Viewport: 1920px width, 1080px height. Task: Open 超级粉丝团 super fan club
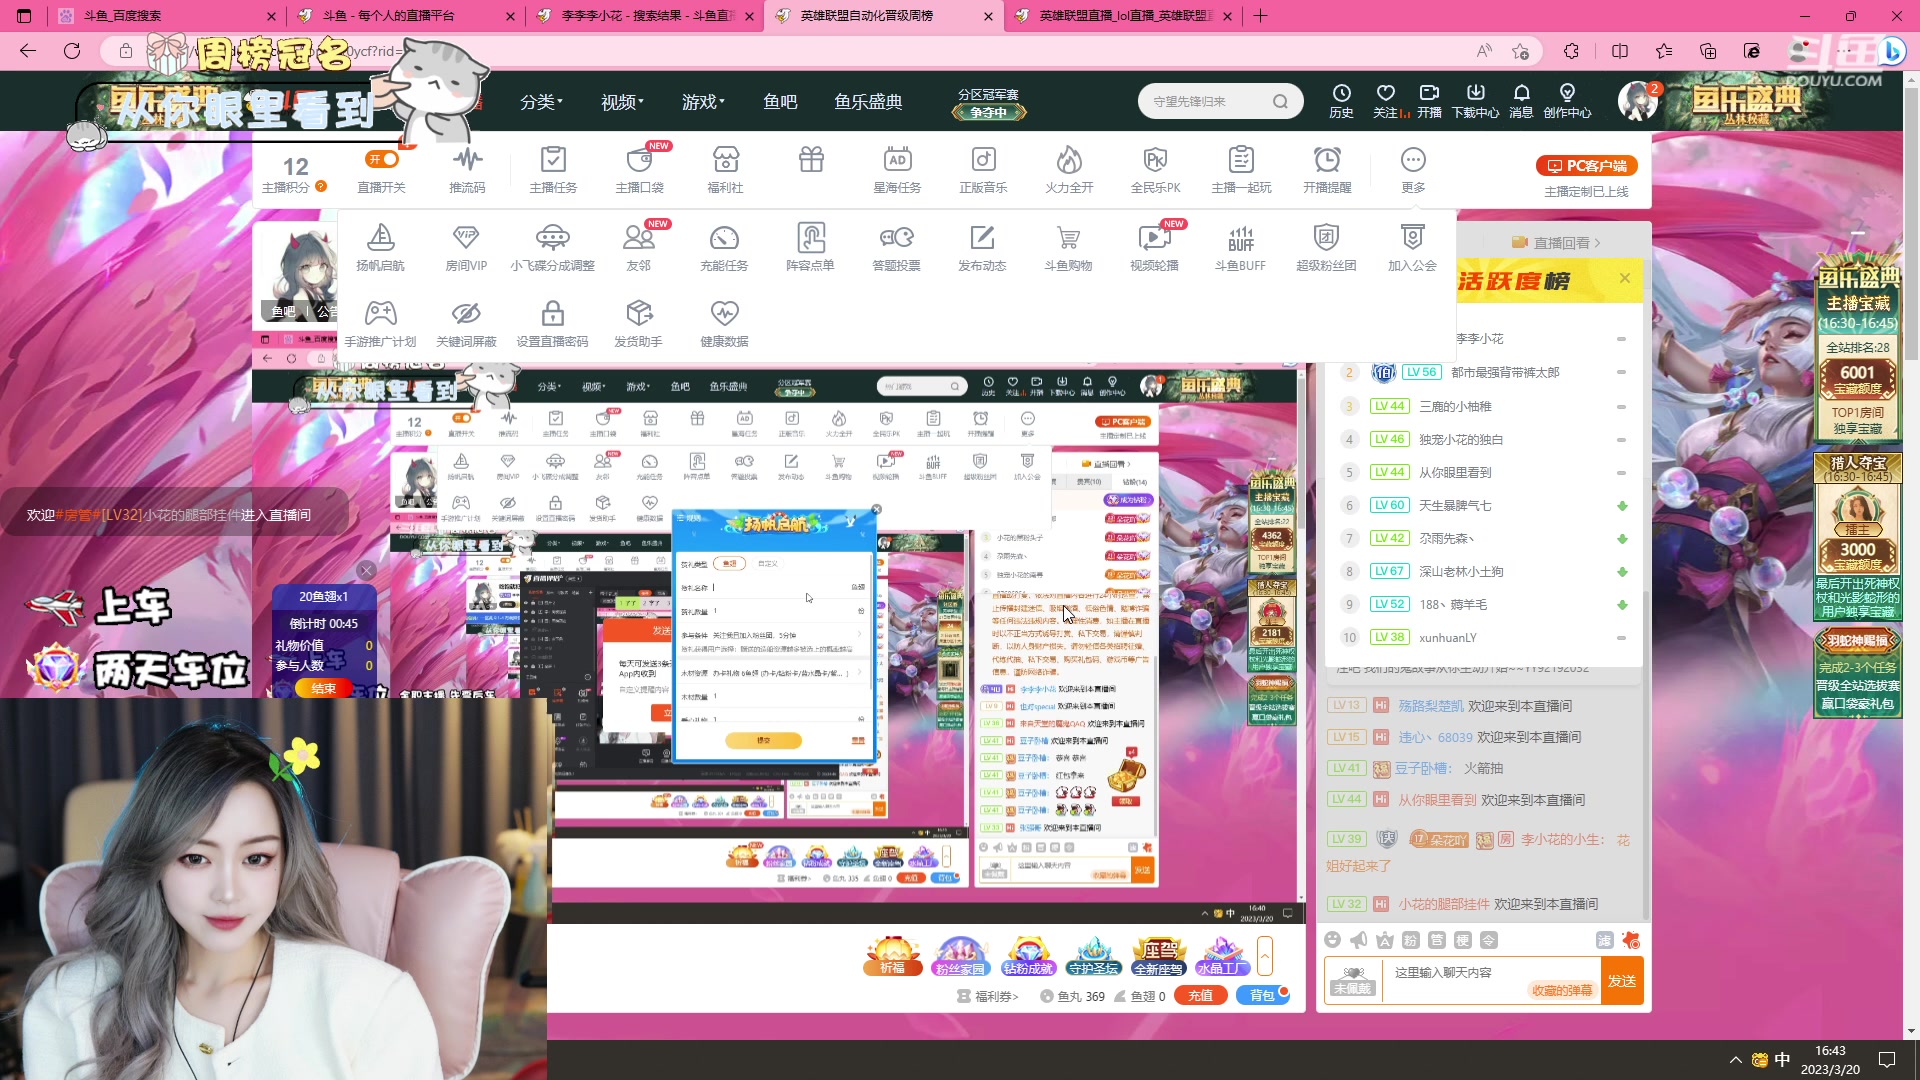pyautogui.click(x=1326, y=247)
